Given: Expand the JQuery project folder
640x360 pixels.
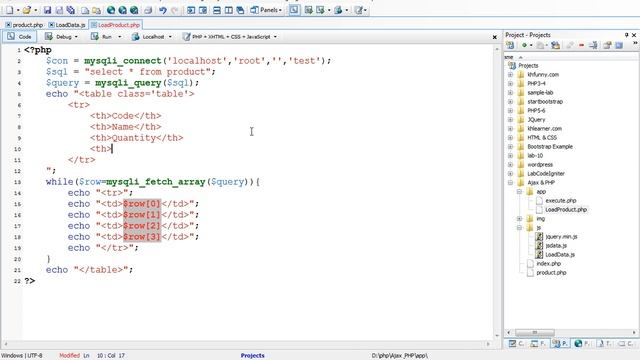Looking at the screenshot, I should click(x=510, y=120).
